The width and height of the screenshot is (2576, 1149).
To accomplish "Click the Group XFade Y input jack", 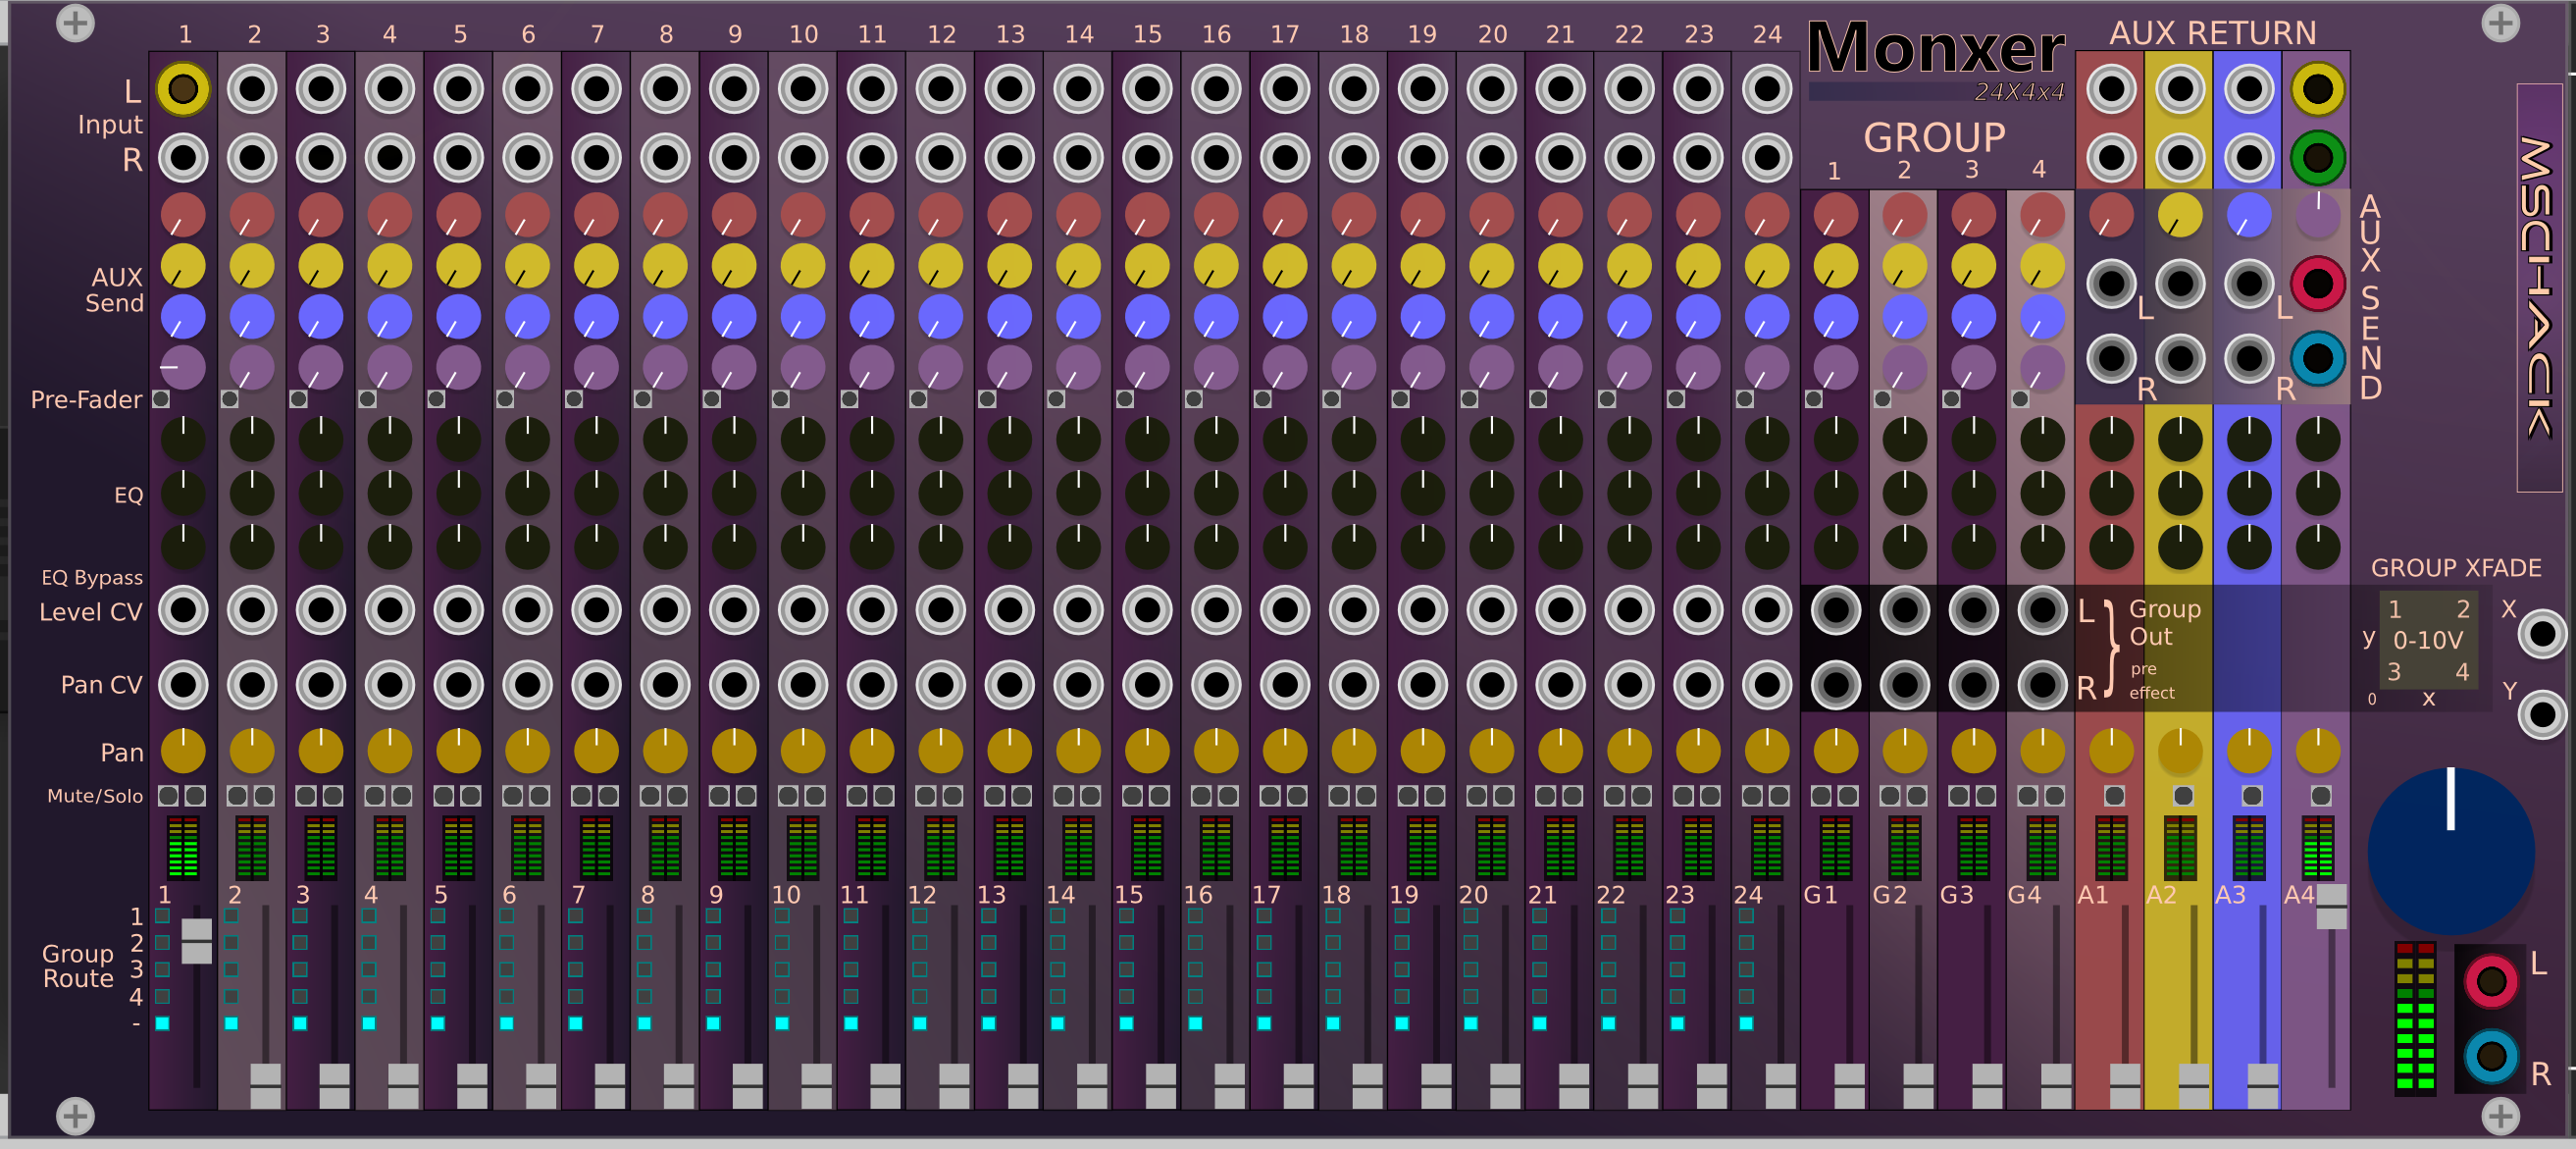I will coord(2542,715).
